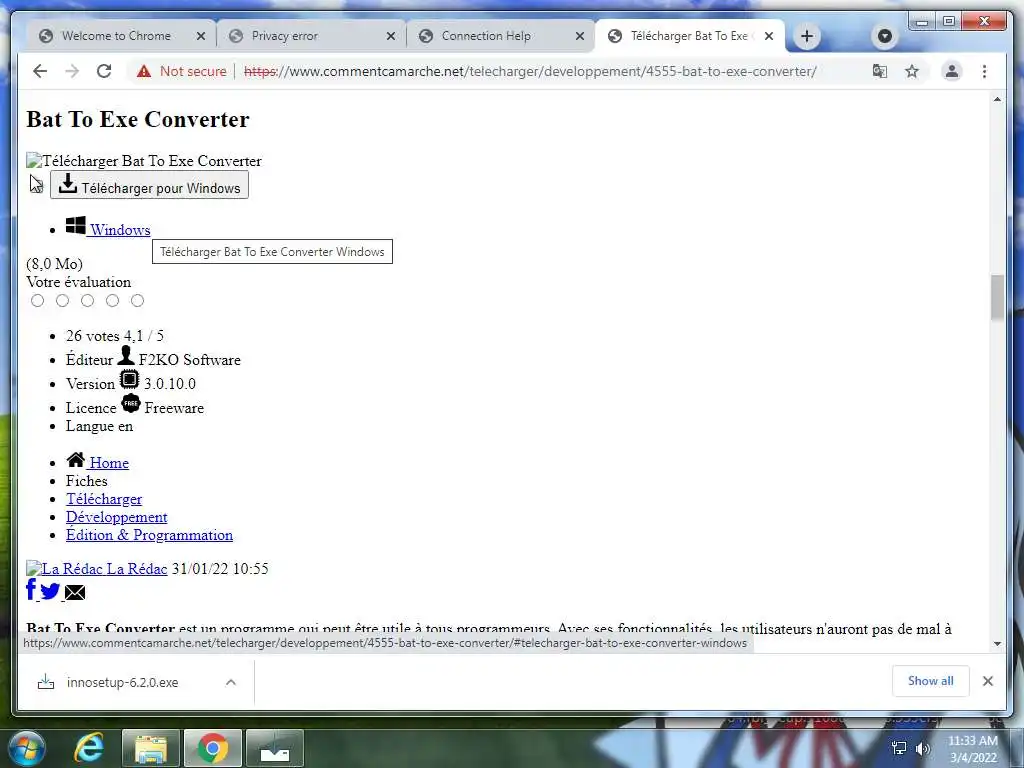Close the Télécharger Bat To Exe tab
This screenshot has width=1024, height=768.
click(x=769, y=36)
